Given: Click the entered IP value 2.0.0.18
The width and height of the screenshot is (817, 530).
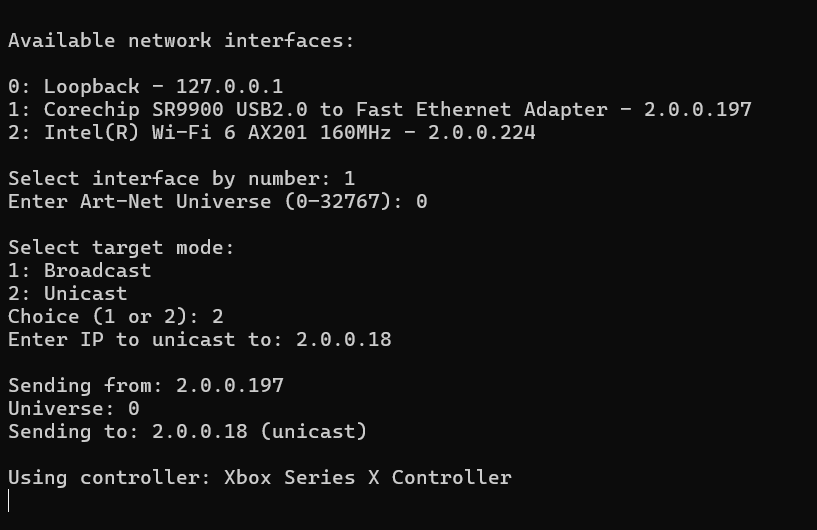Looking at the screenshot, I should tap(344, 339).
